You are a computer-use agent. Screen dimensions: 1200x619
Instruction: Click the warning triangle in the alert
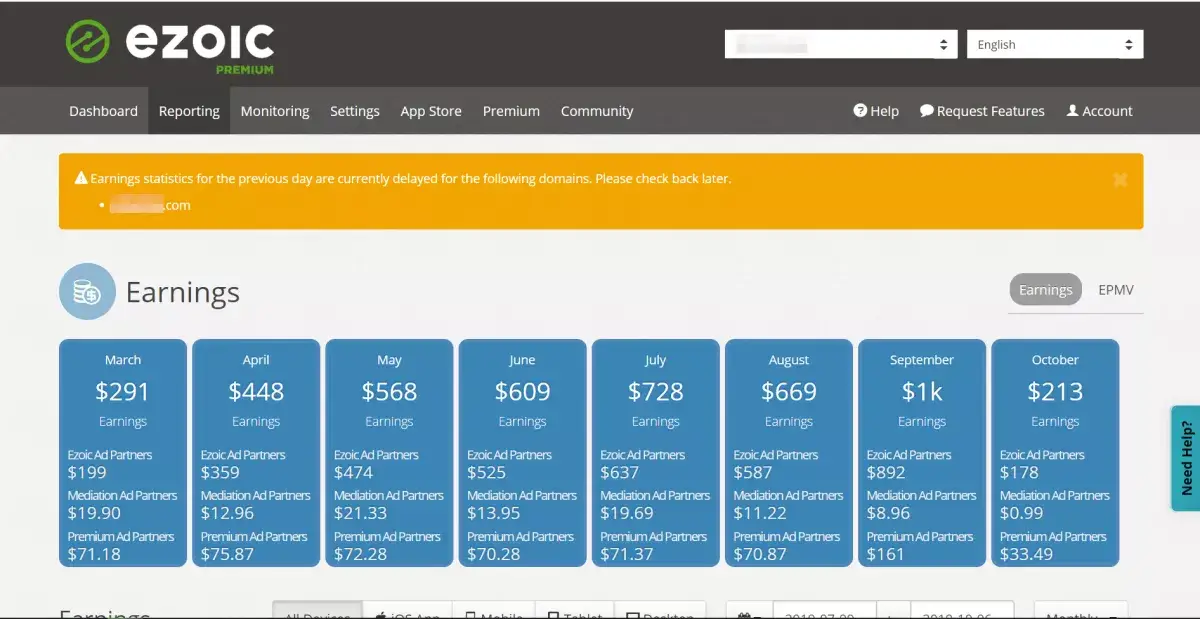tap(81, 179)
